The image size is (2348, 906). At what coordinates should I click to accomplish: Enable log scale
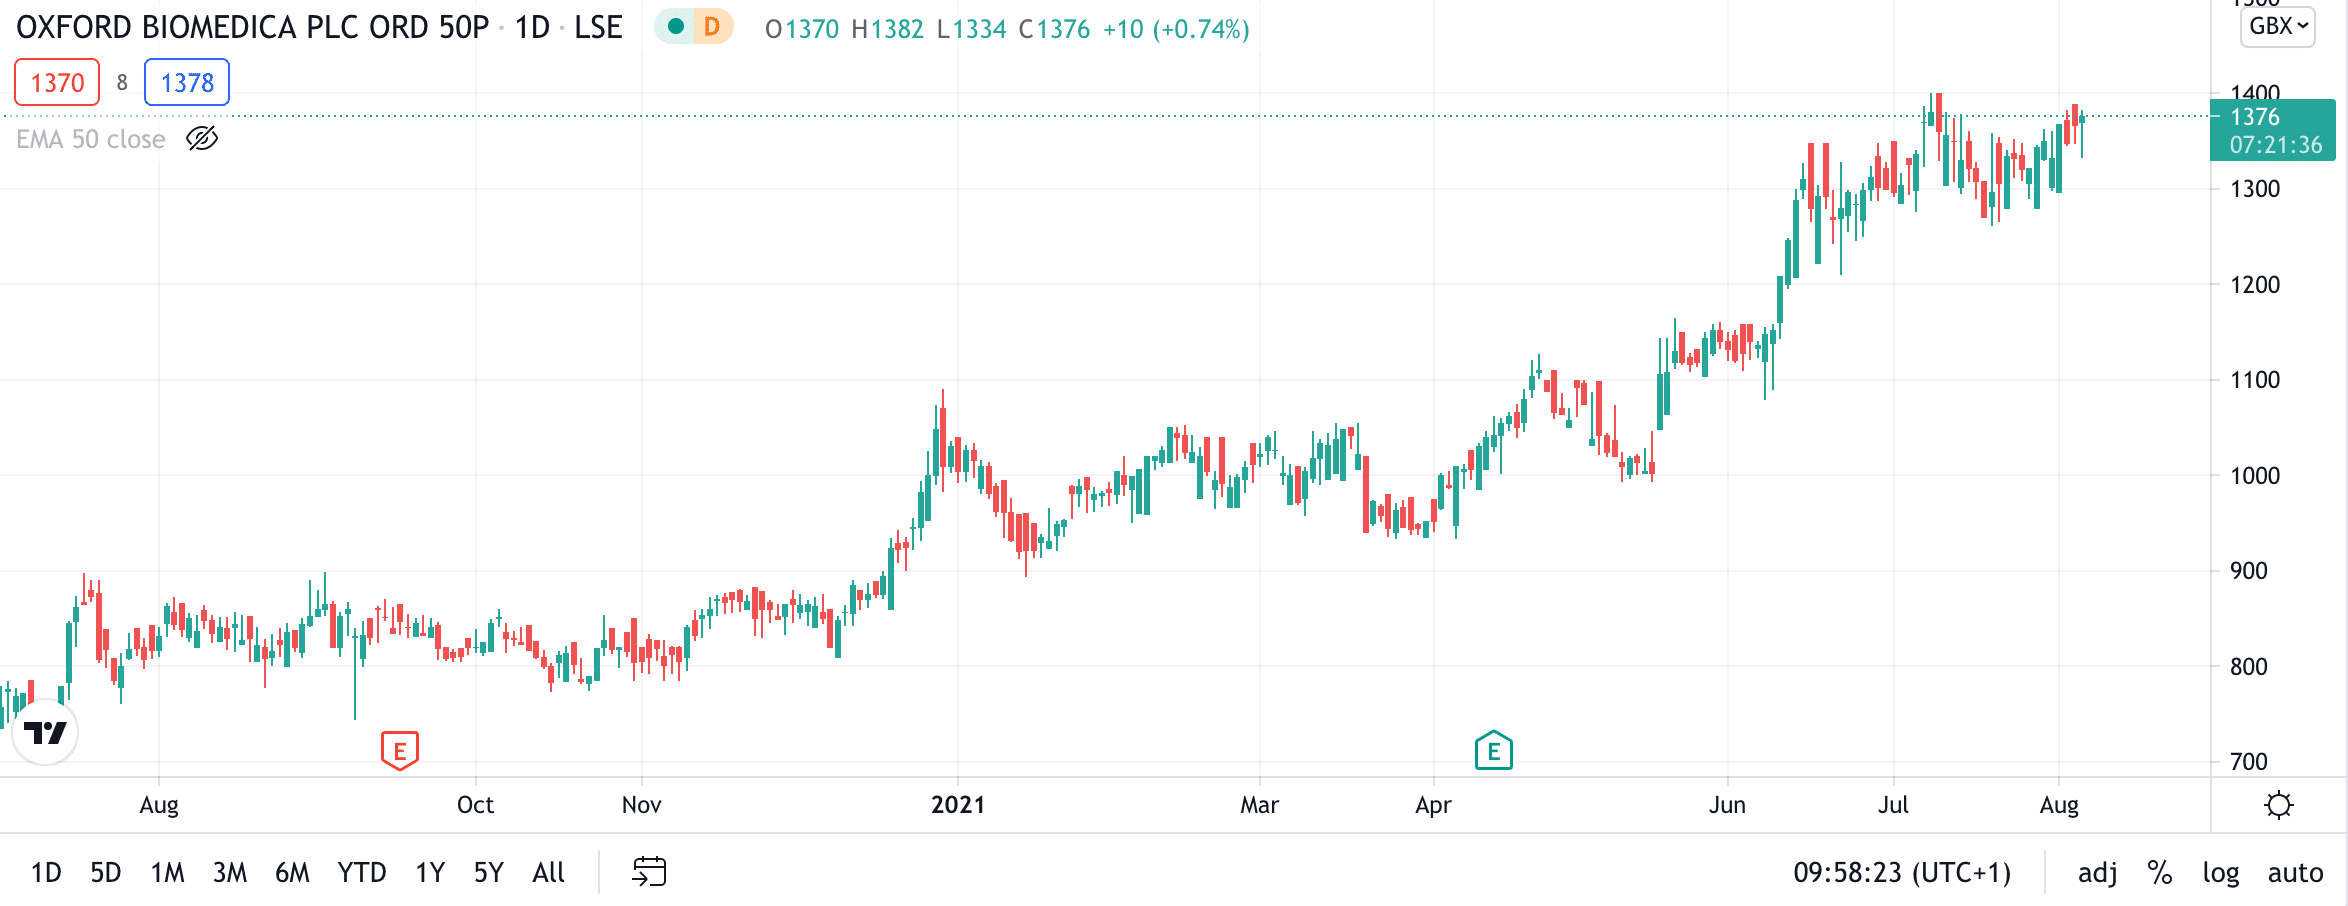pyautogui.click(x=2220, y=873)
